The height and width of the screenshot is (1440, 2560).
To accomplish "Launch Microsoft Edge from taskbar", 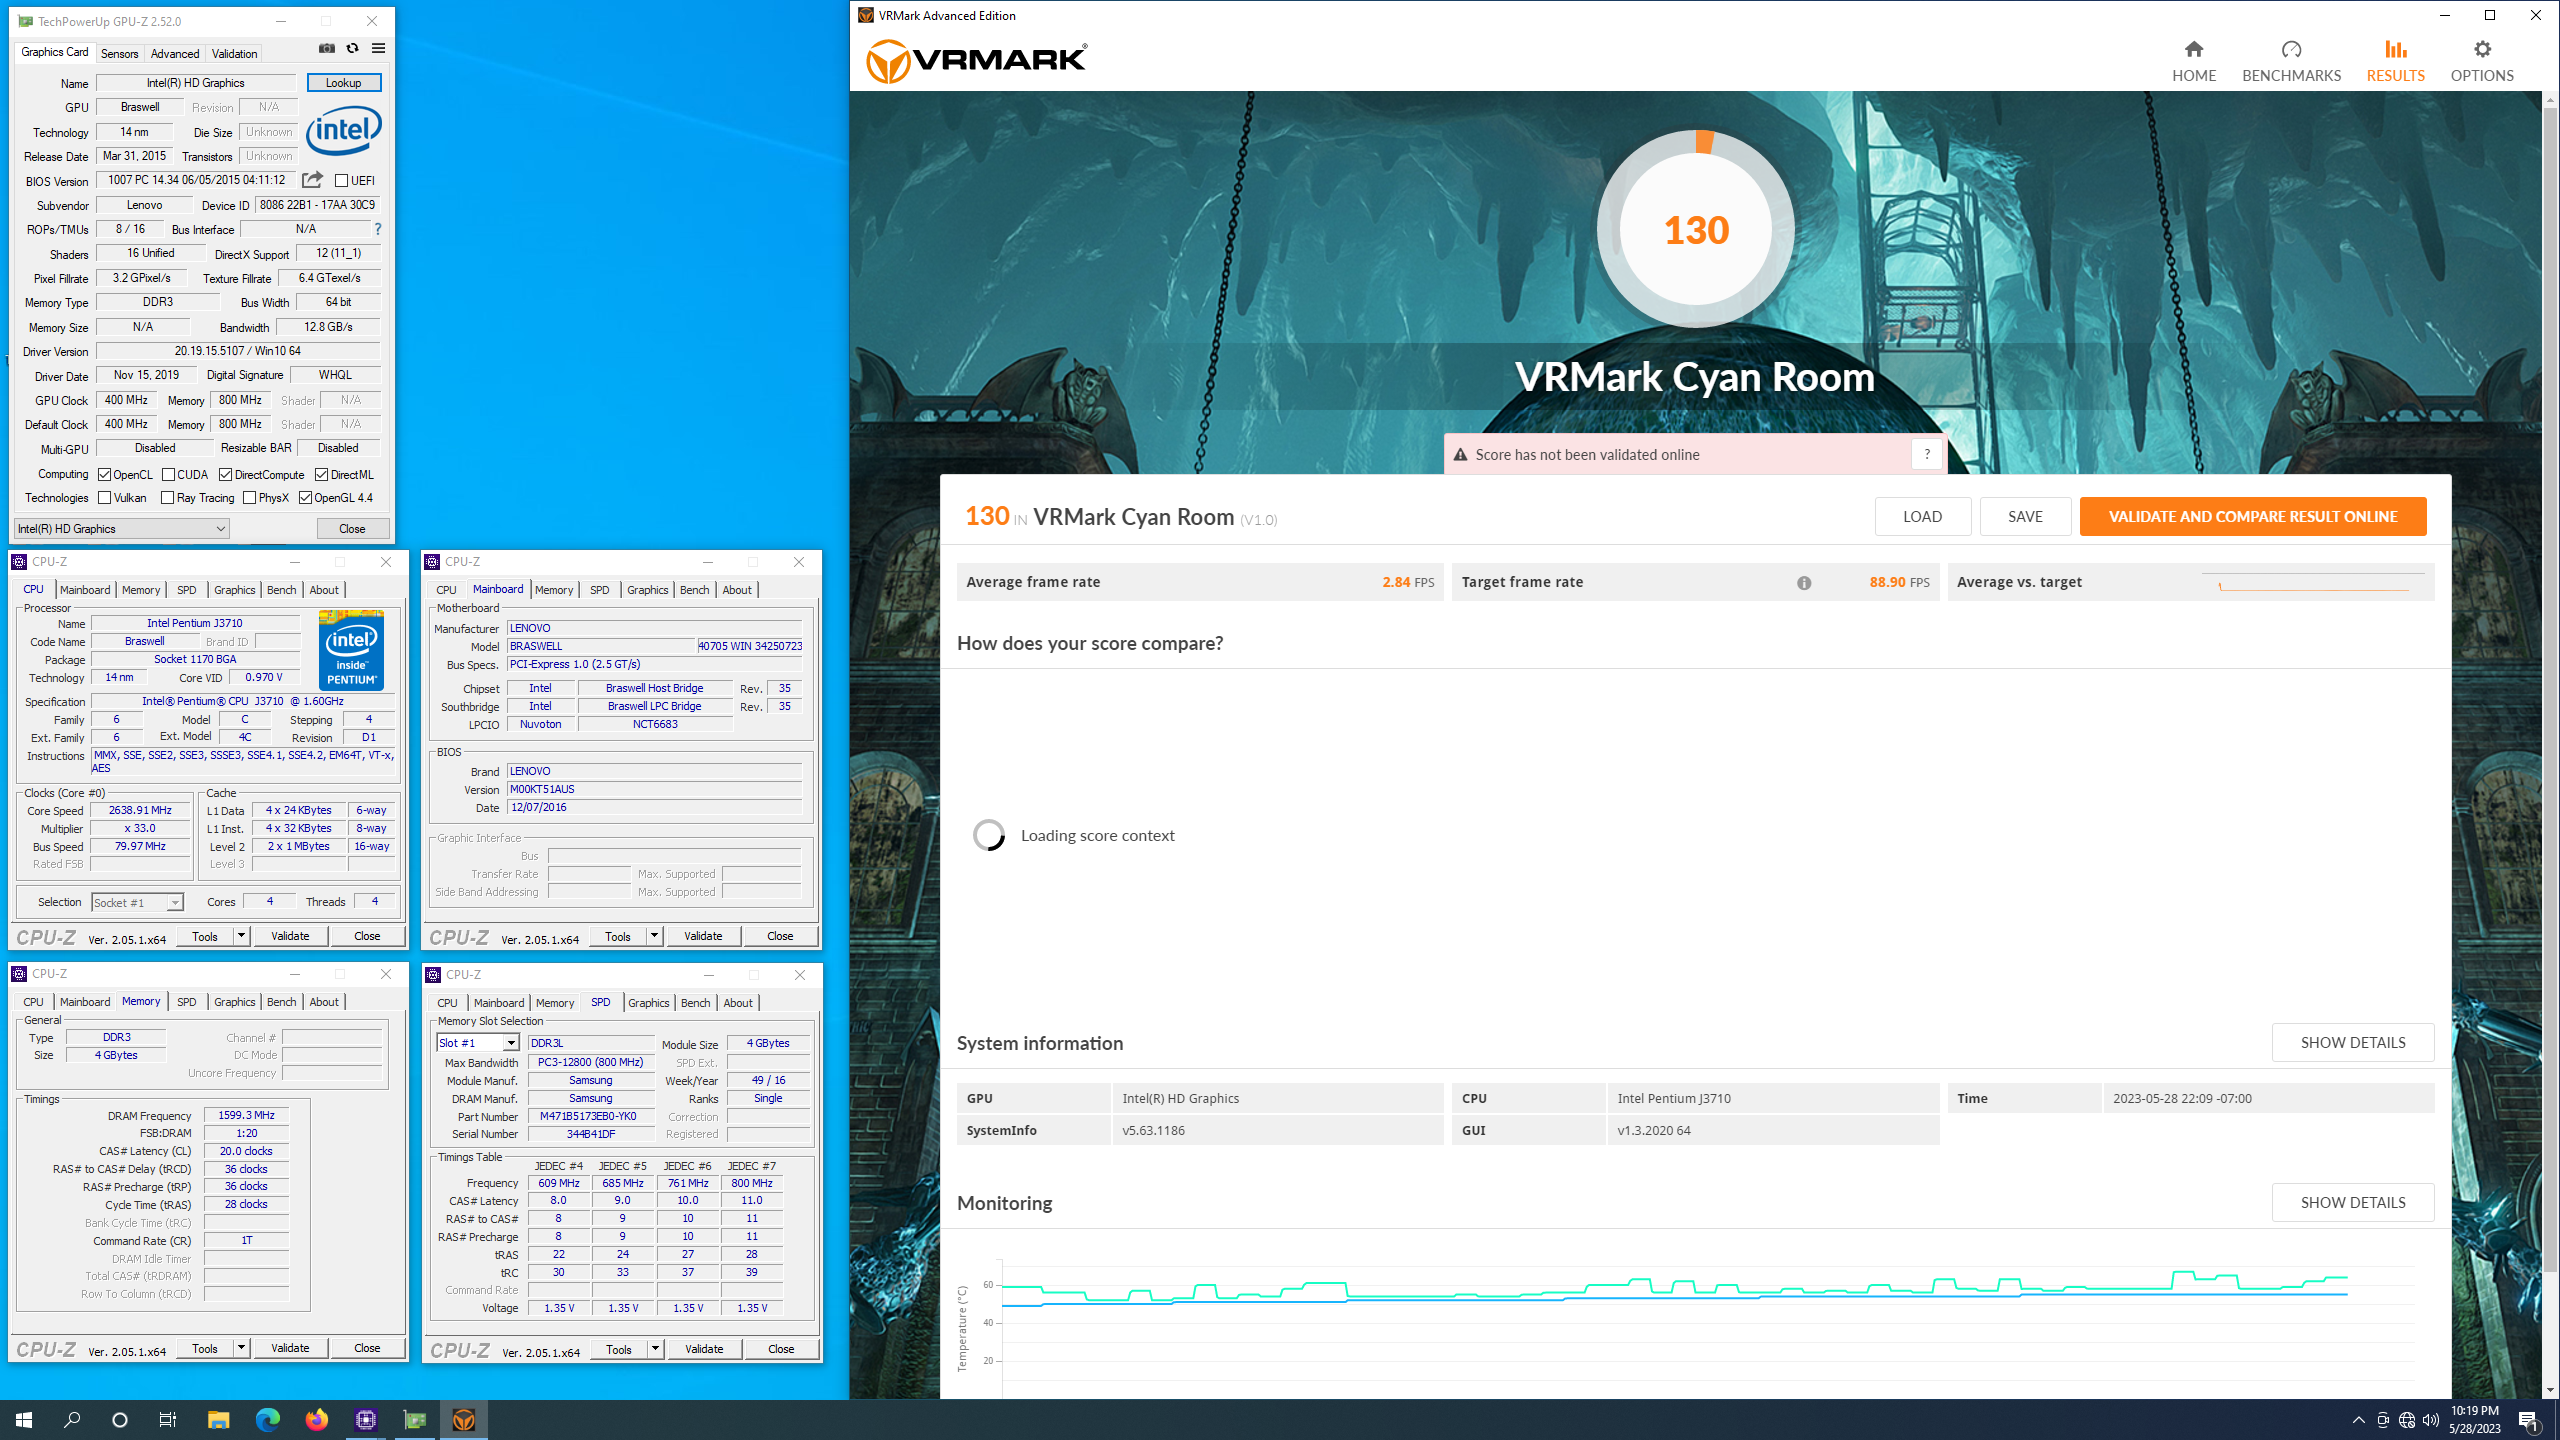I will [267, 1419].
